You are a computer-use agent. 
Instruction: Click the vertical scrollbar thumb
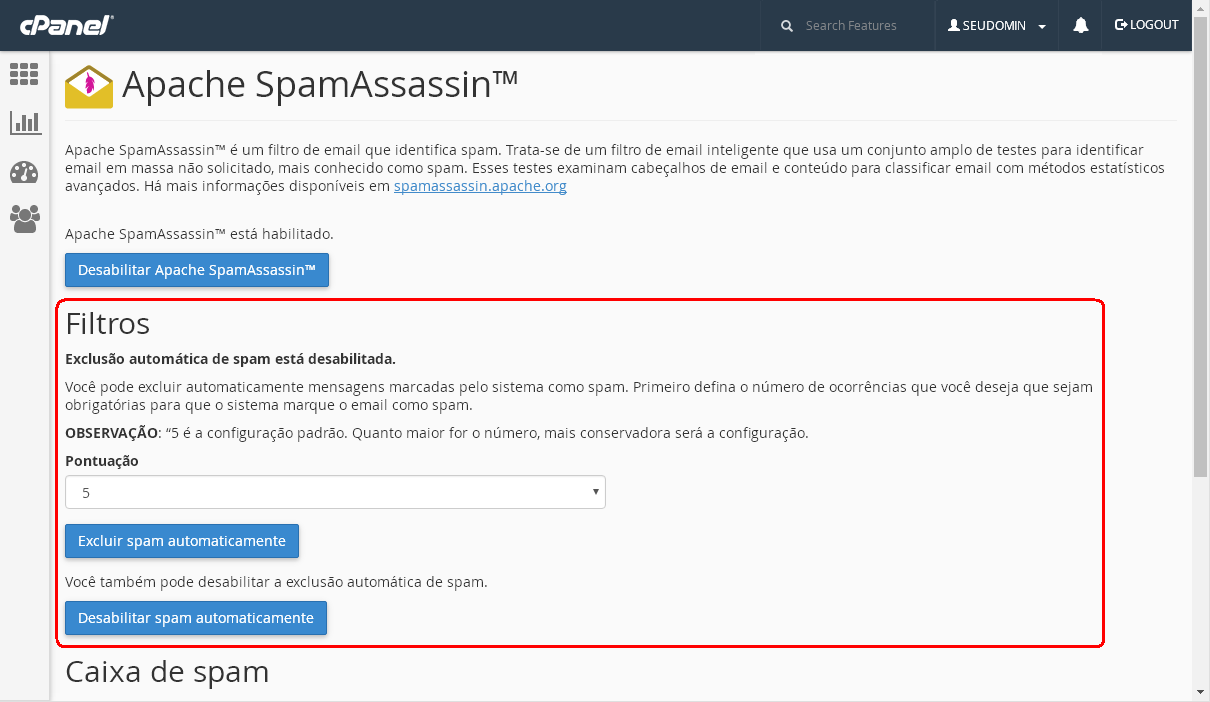pos(1201,250)
